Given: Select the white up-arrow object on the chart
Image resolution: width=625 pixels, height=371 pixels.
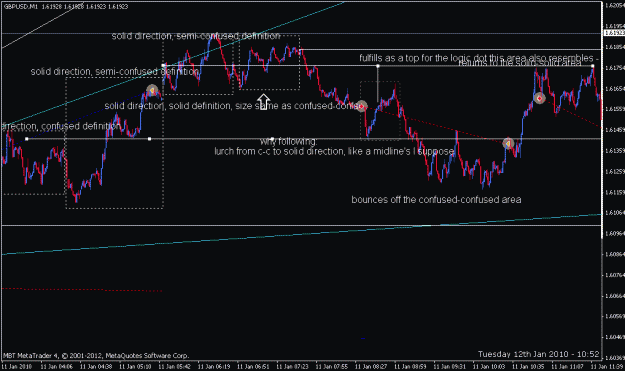Looking at the screenshot, I should point(263,102).
